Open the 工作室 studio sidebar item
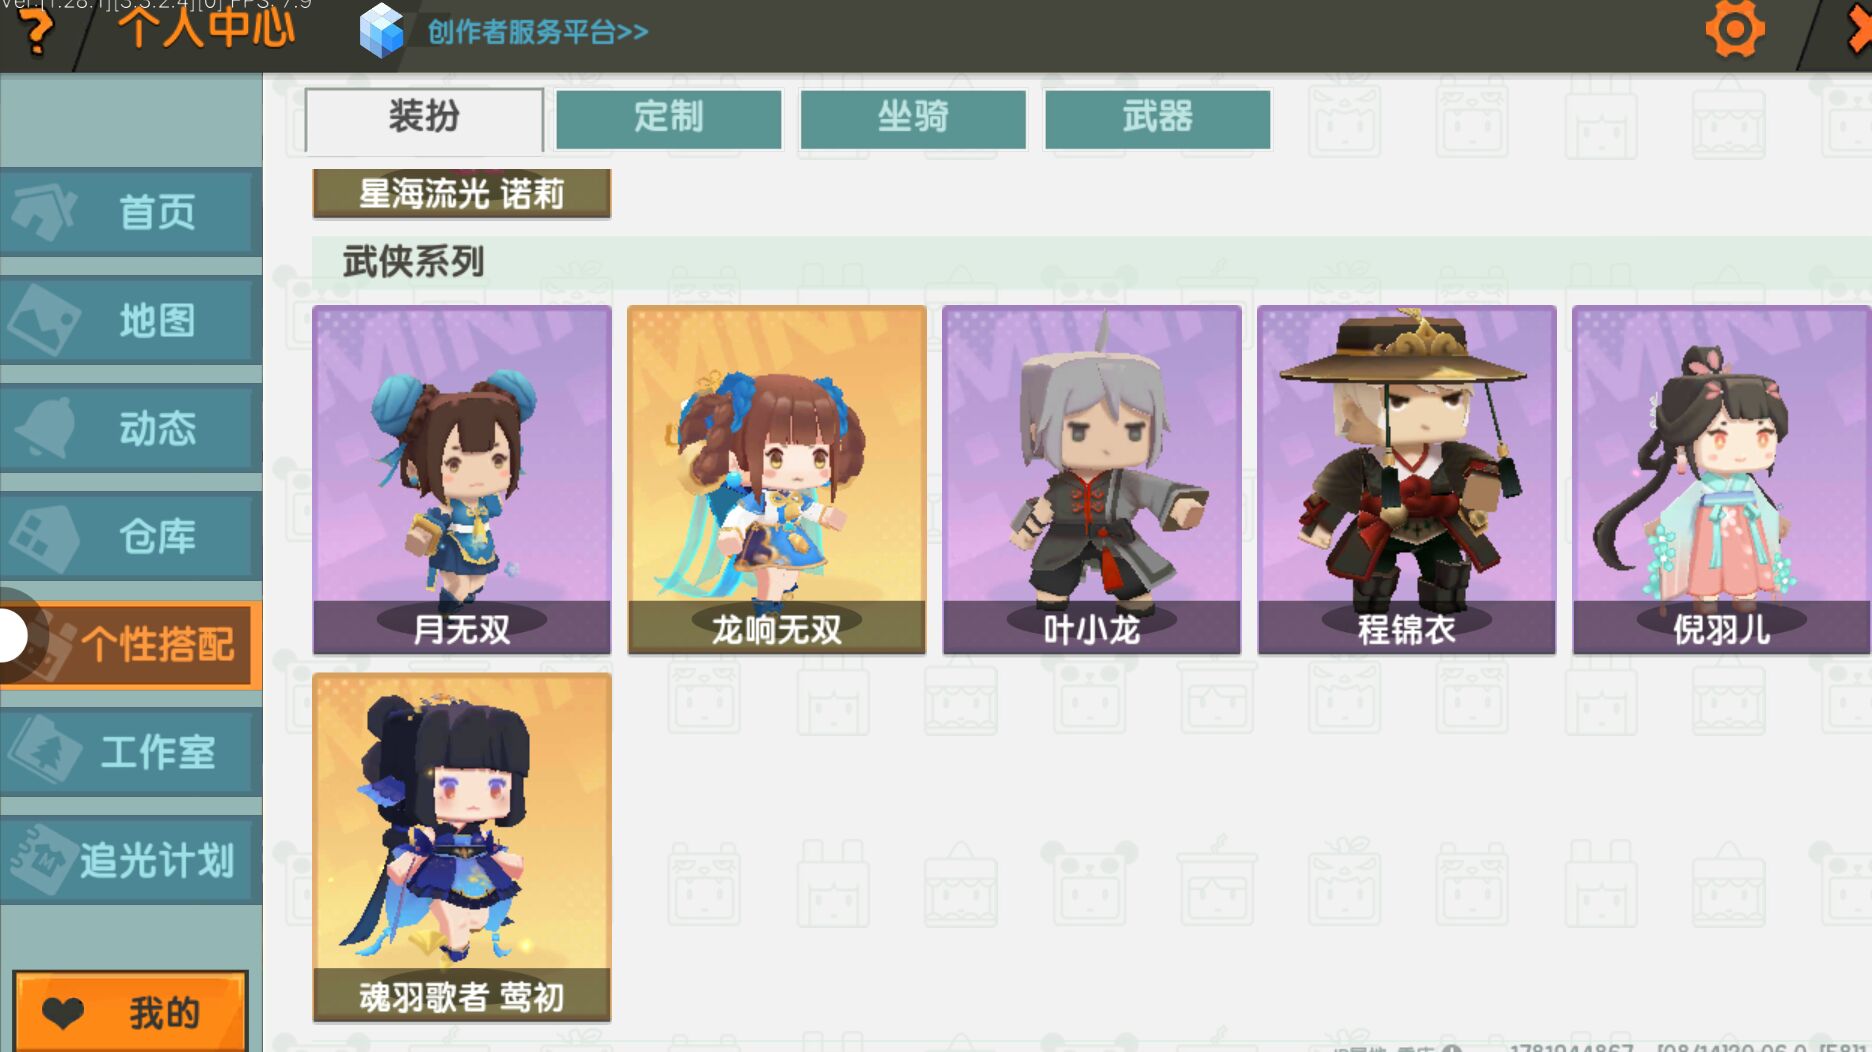 coord(131,752)
